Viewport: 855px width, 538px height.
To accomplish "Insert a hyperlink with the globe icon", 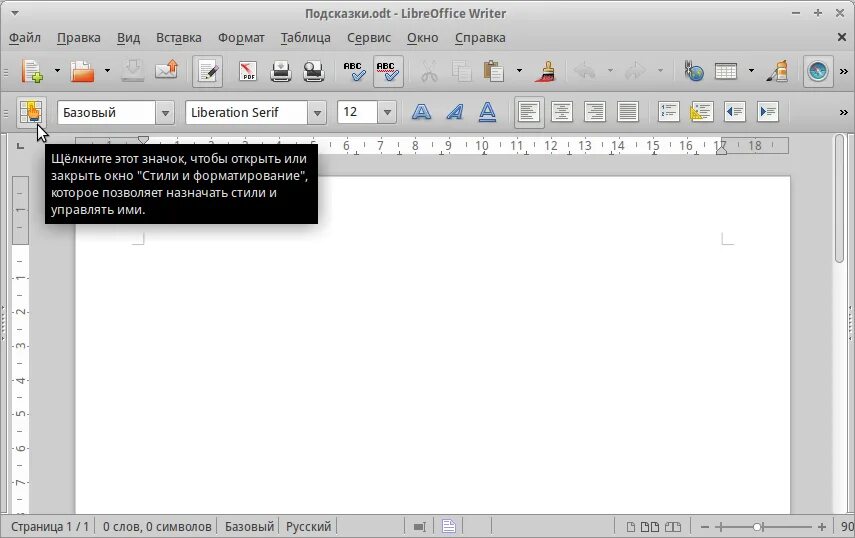I will click(x=694, y=71).
